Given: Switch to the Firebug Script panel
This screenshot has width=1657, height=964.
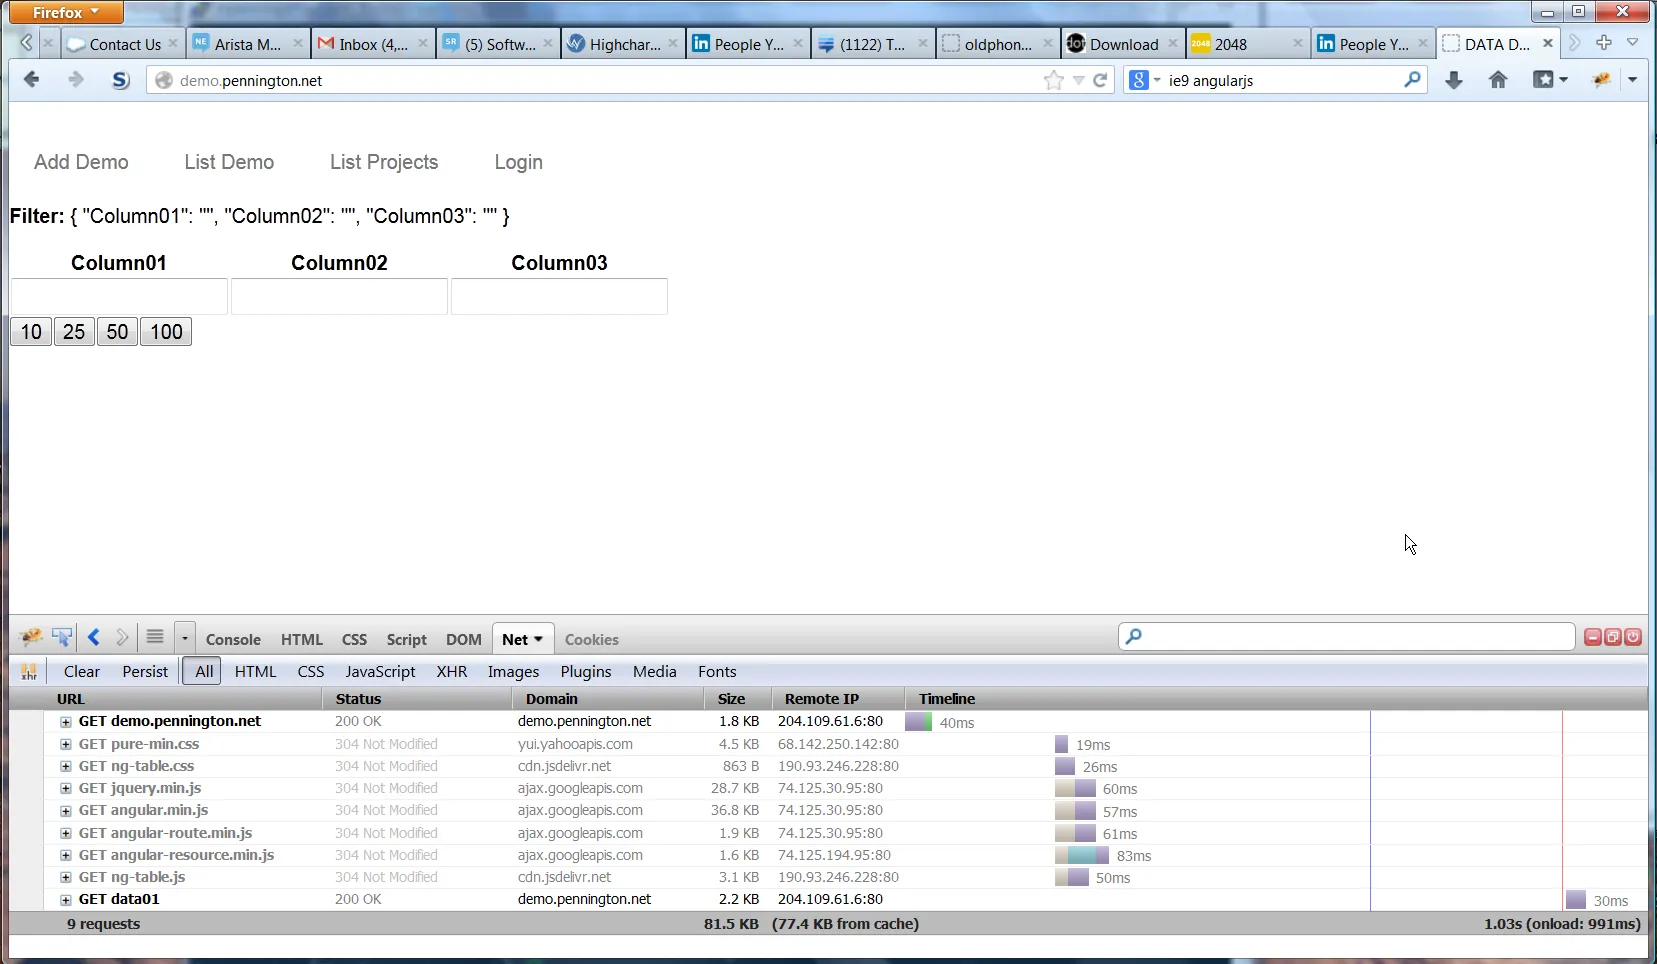Looking at the screenshot, I should pyautogui.click(x=406, y=640).
